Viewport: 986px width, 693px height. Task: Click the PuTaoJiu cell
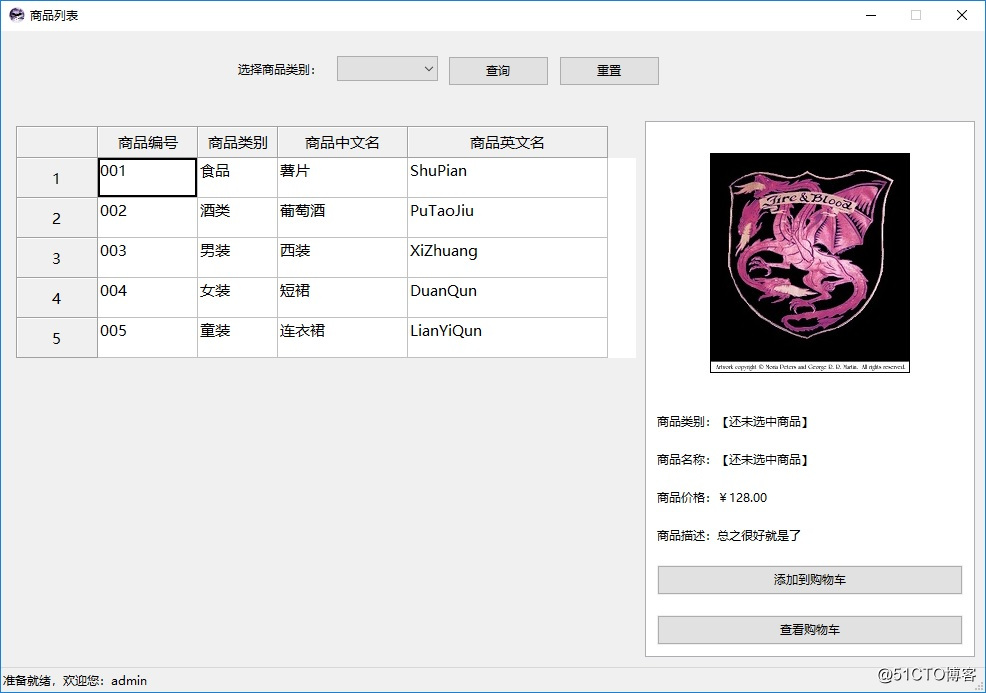pyautogui.click(x=507, y=218)
